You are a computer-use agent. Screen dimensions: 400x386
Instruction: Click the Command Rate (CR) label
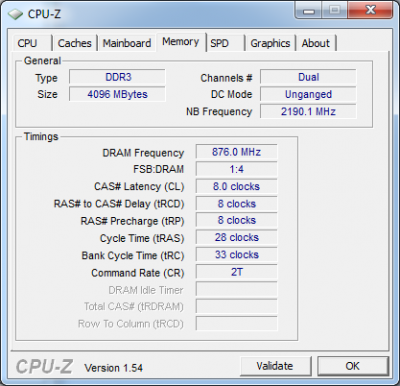[x=138, y=273]
